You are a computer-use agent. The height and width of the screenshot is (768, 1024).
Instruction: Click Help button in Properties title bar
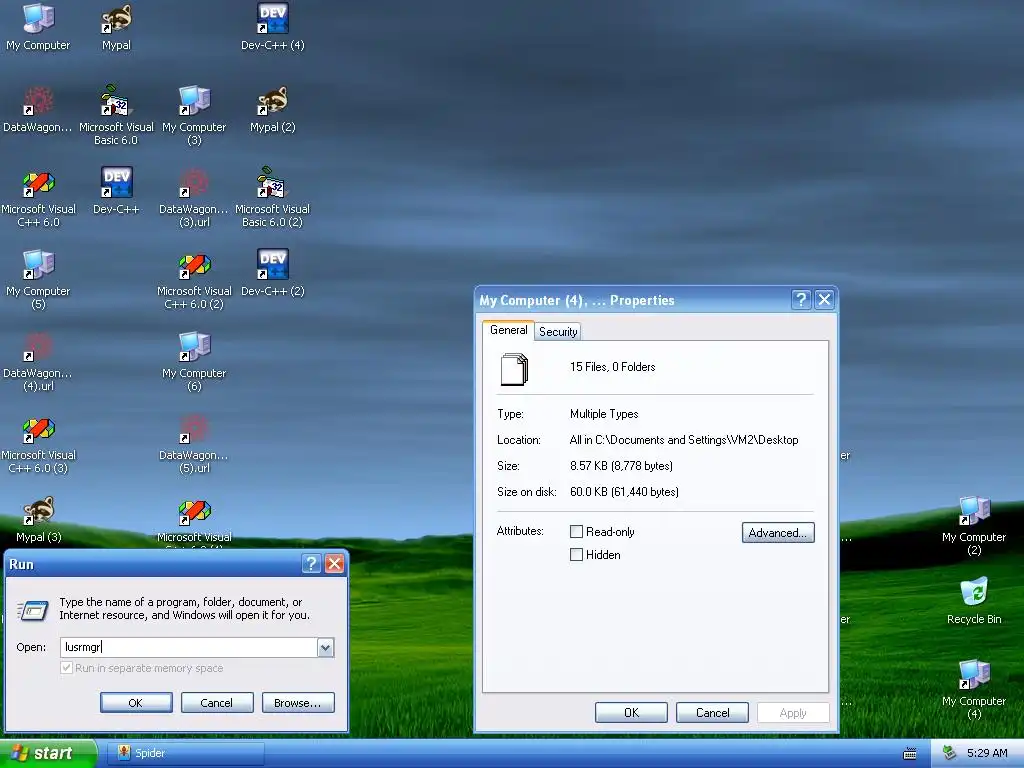[801, 300]
